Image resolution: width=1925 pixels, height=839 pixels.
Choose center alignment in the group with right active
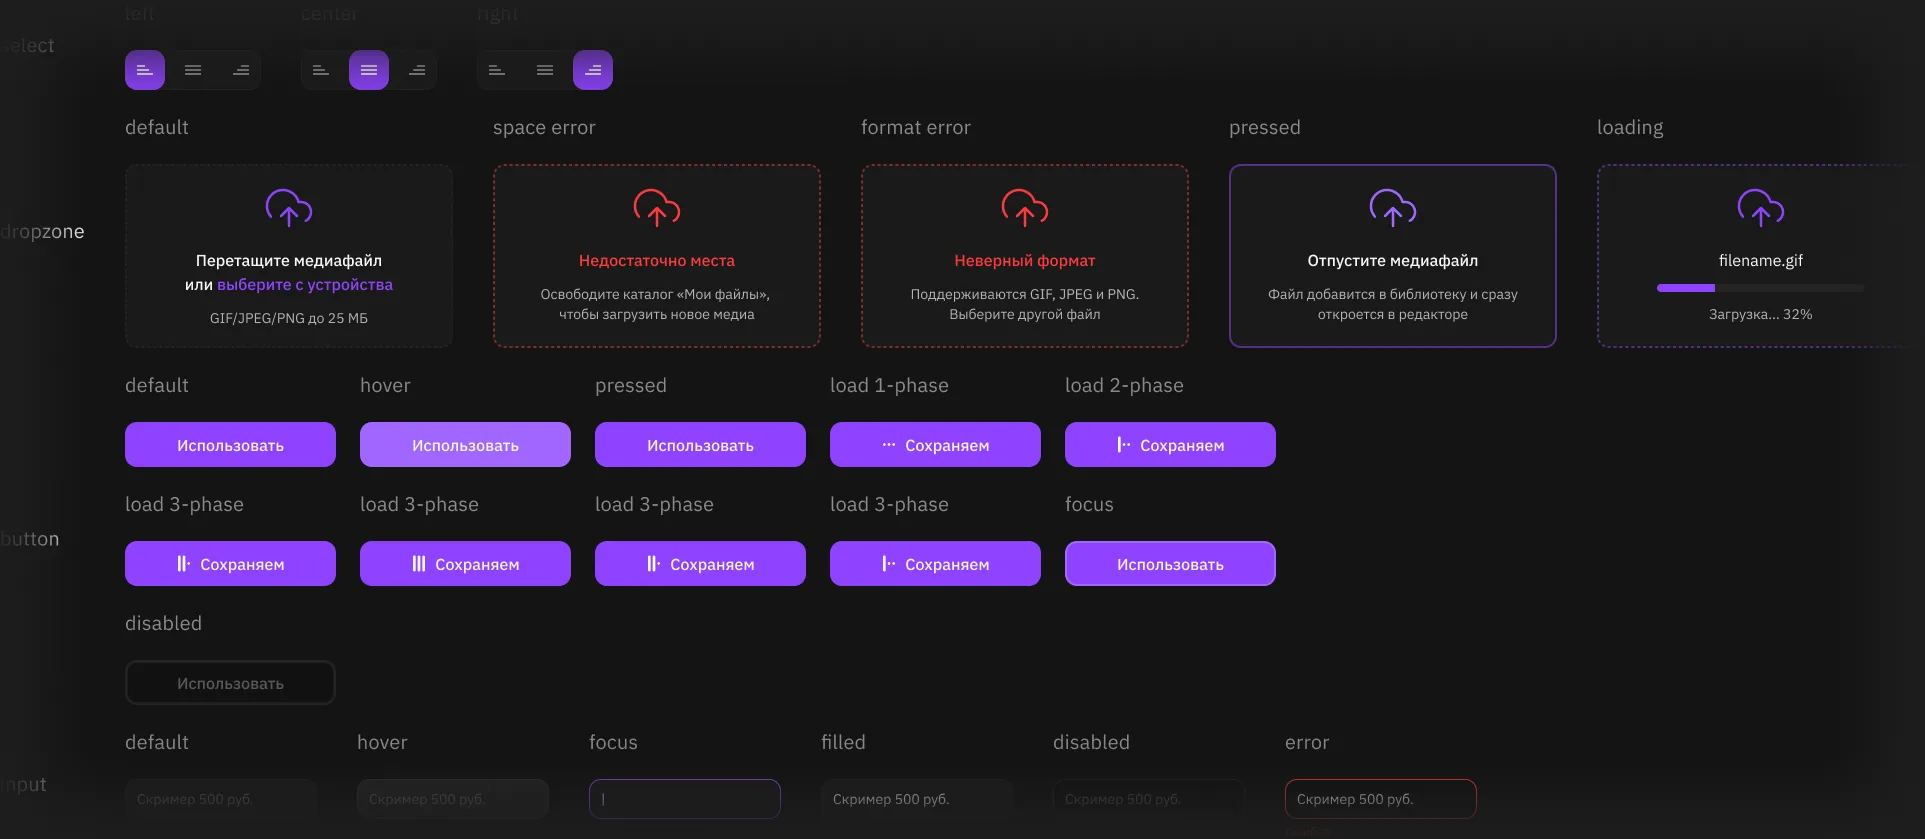[x=545, y=70]
